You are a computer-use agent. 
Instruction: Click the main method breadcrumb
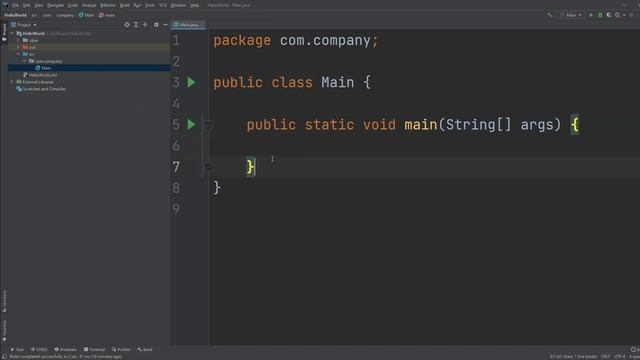click(107, 15)
